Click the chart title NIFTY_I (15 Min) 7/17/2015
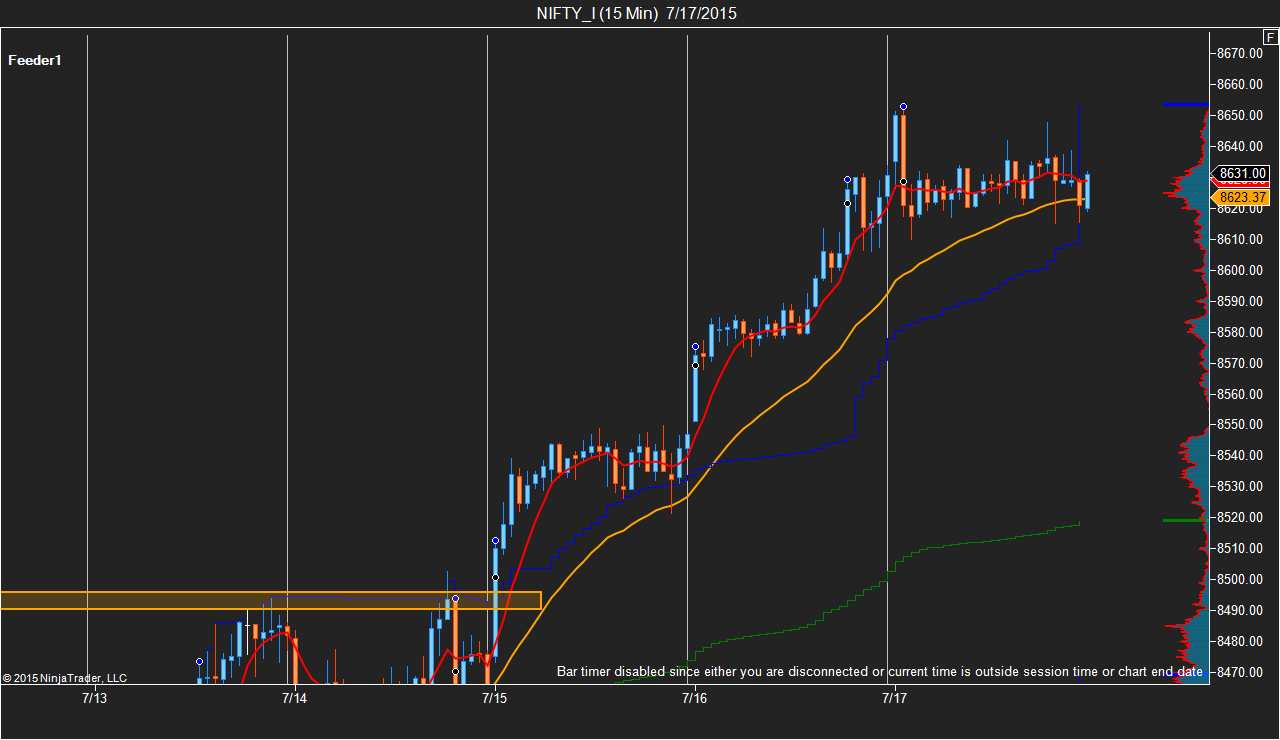This screenshot has height=740, width=1280. (x=638, y=13)
